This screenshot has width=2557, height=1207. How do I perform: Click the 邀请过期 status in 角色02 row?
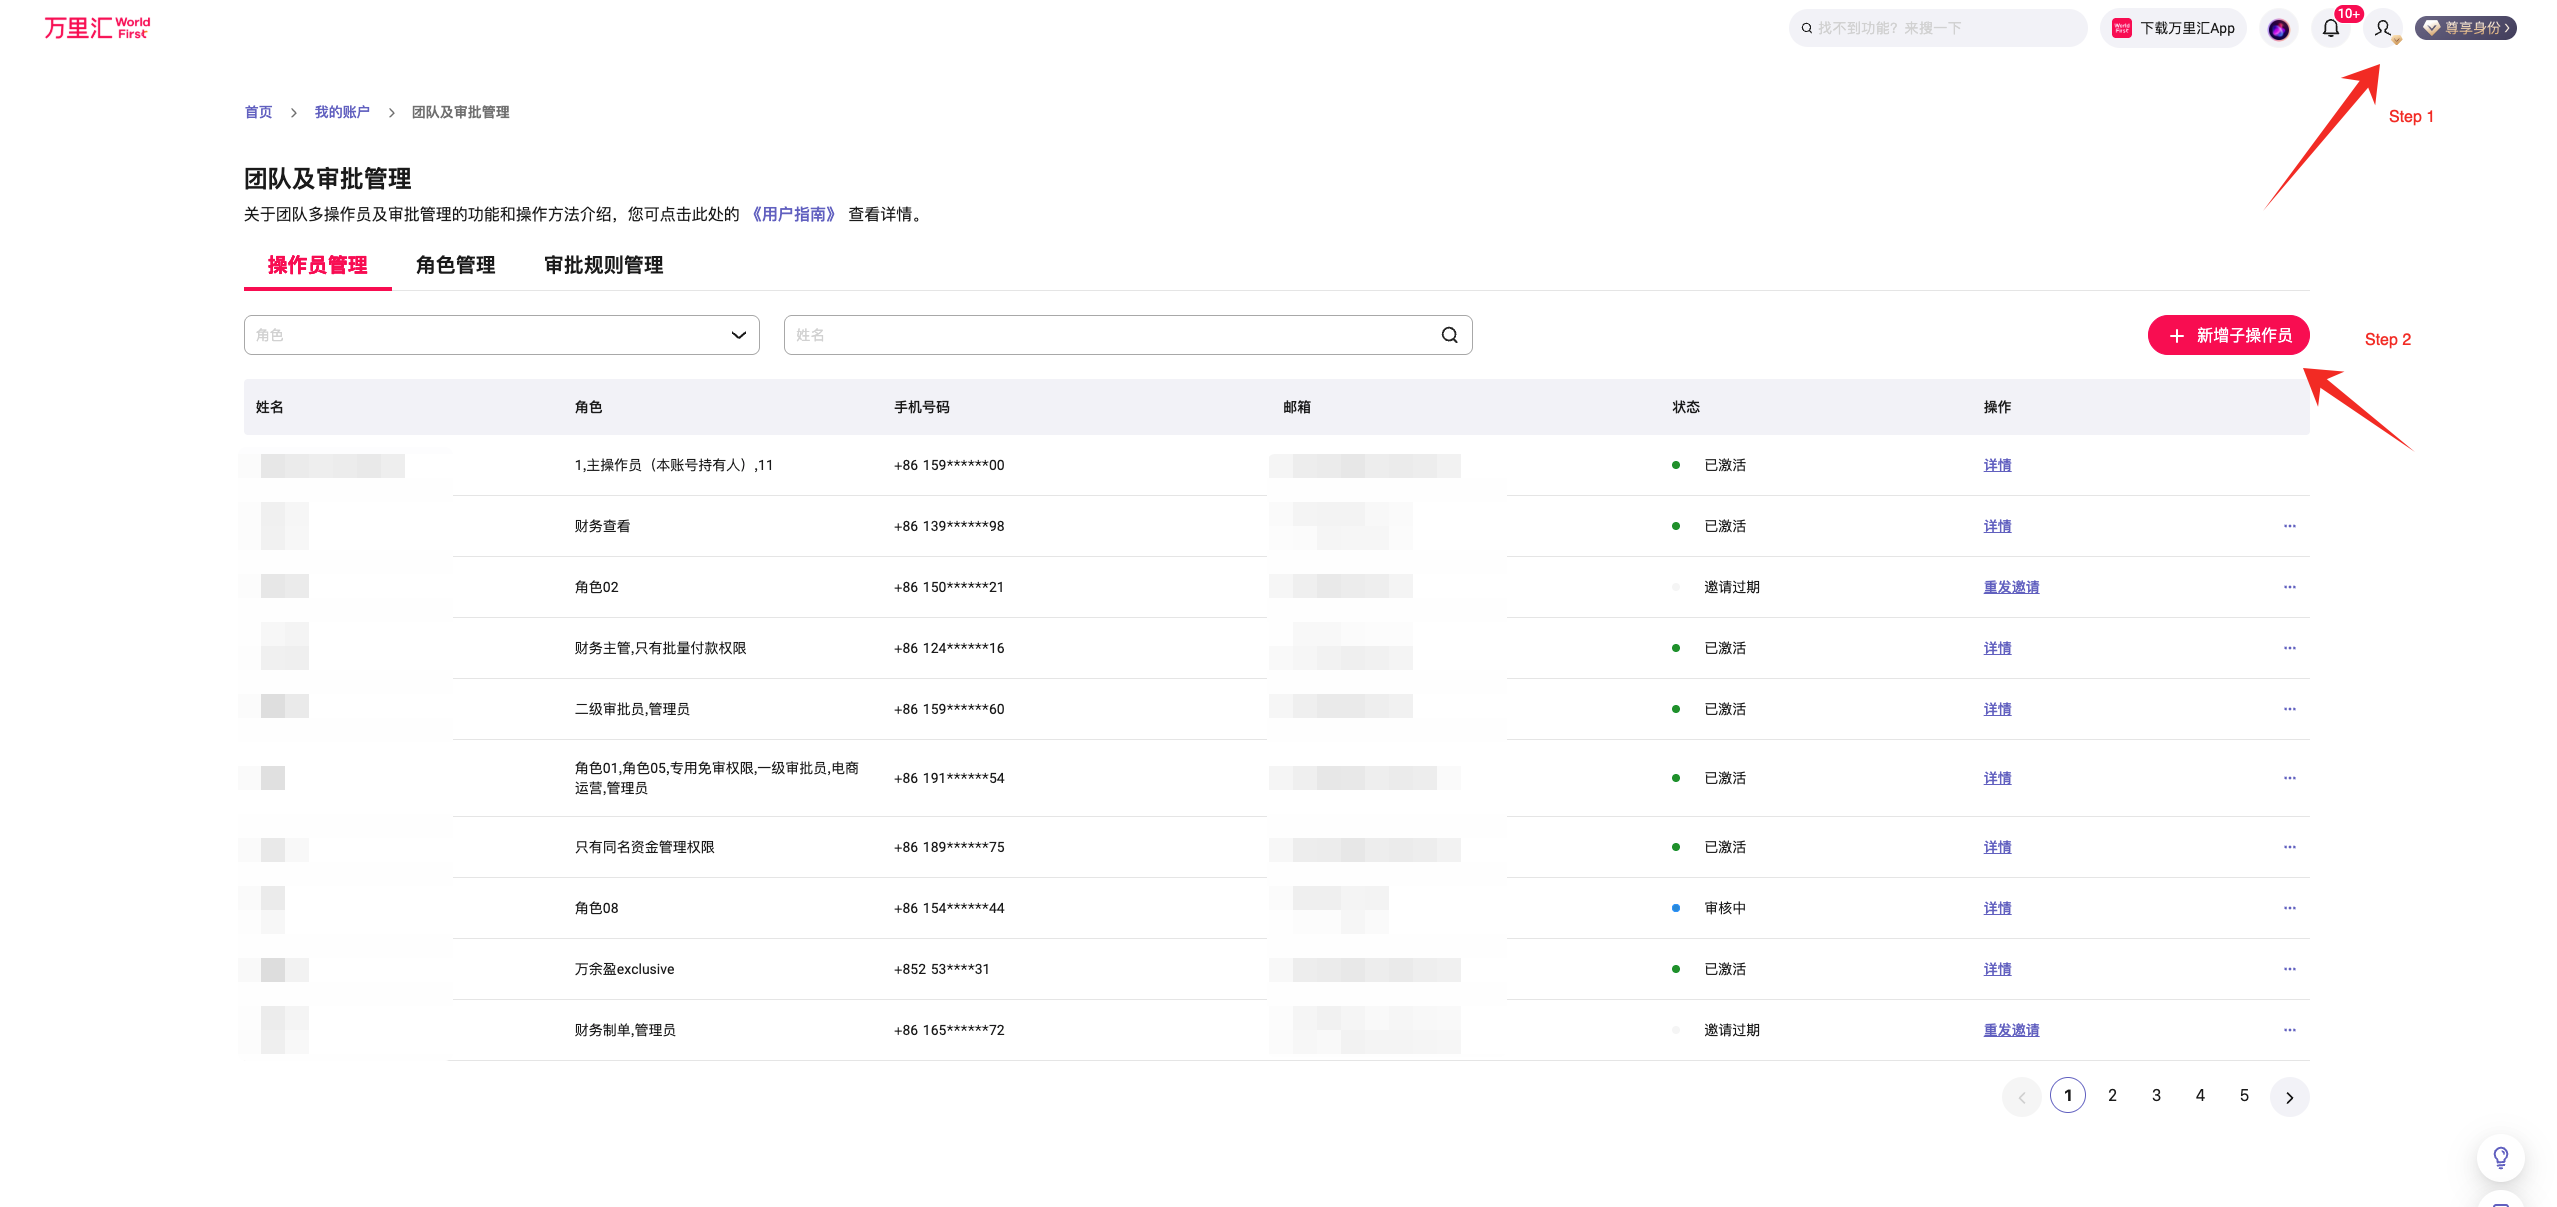(x=1731, y=587)
